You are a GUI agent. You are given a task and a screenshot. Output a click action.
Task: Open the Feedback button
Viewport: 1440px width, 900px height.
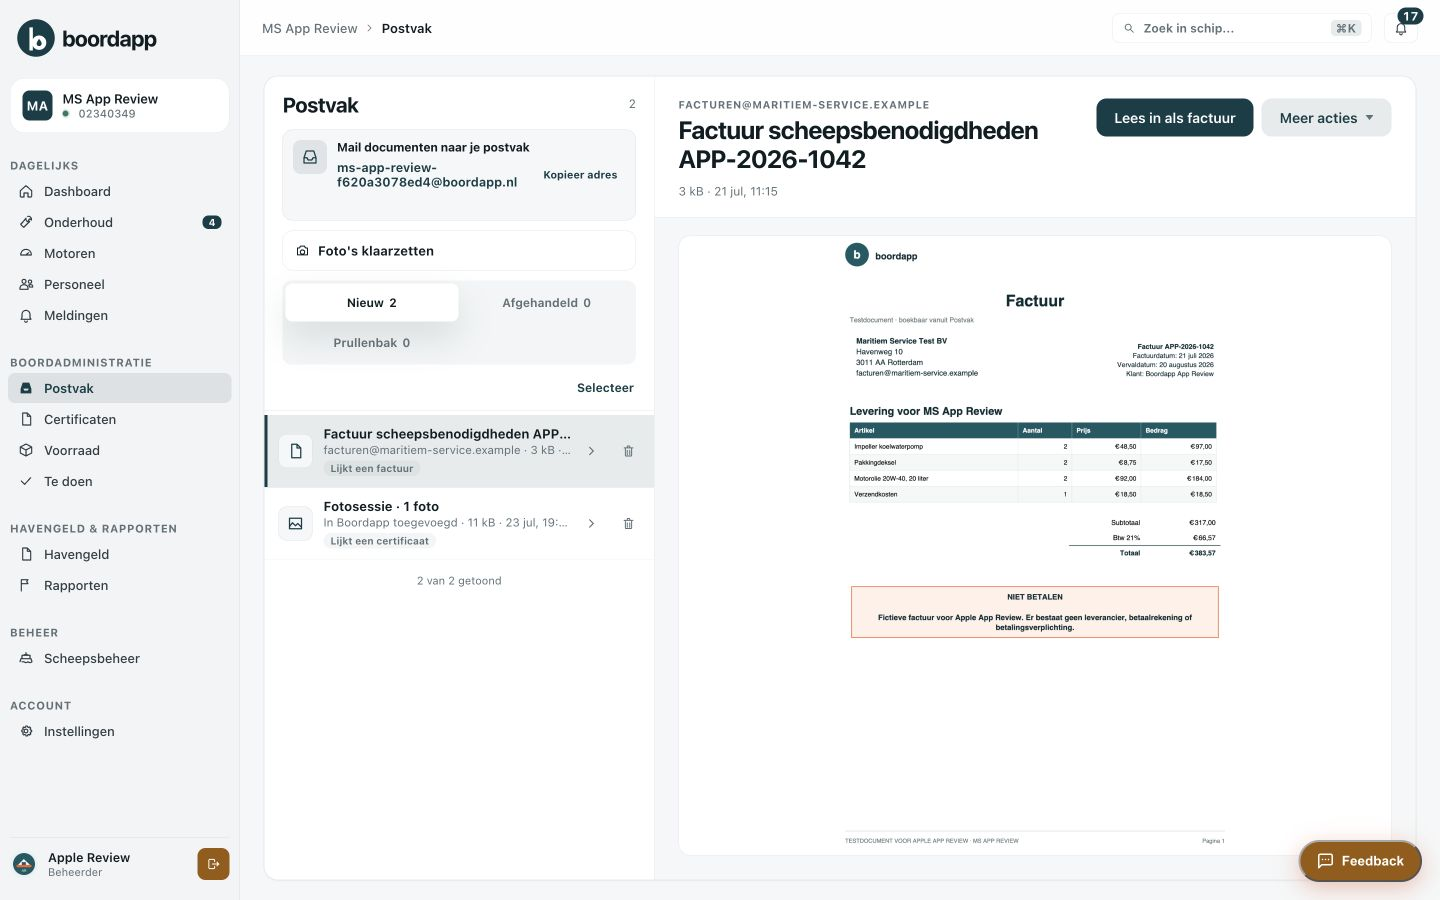point(1360,861)
